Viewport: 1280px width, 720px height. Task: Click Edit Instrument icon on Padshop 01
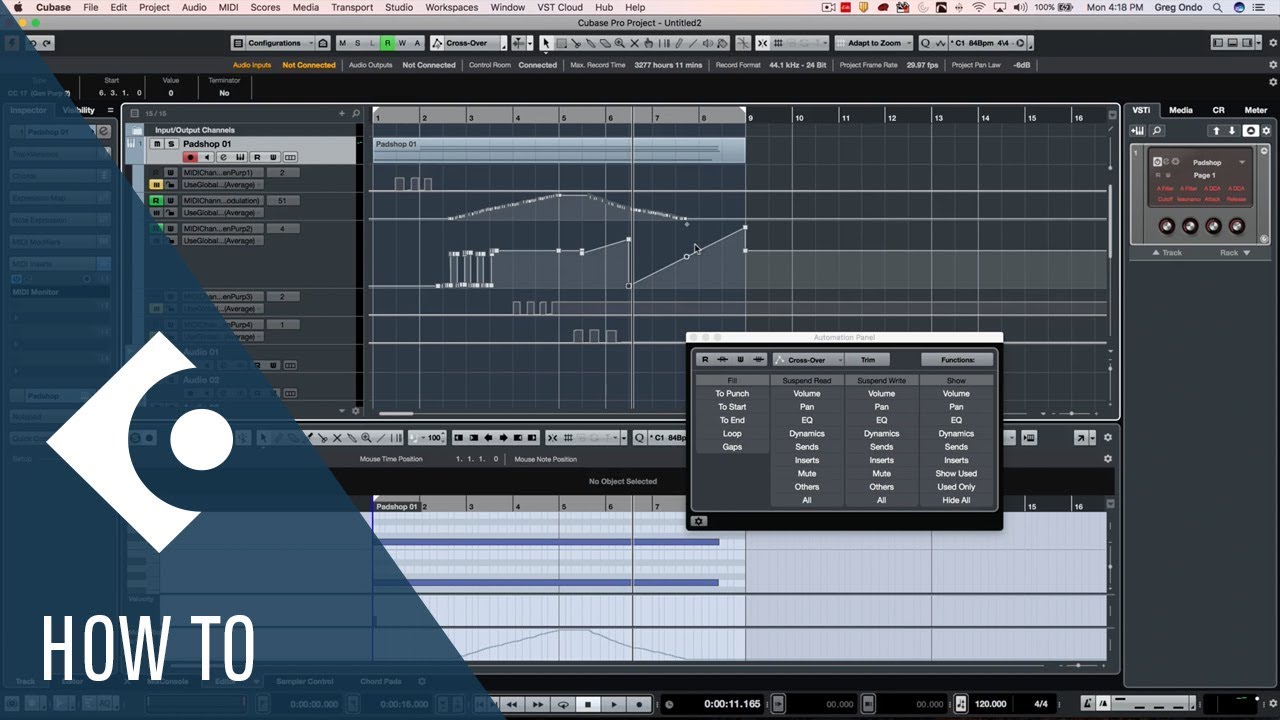240,157
